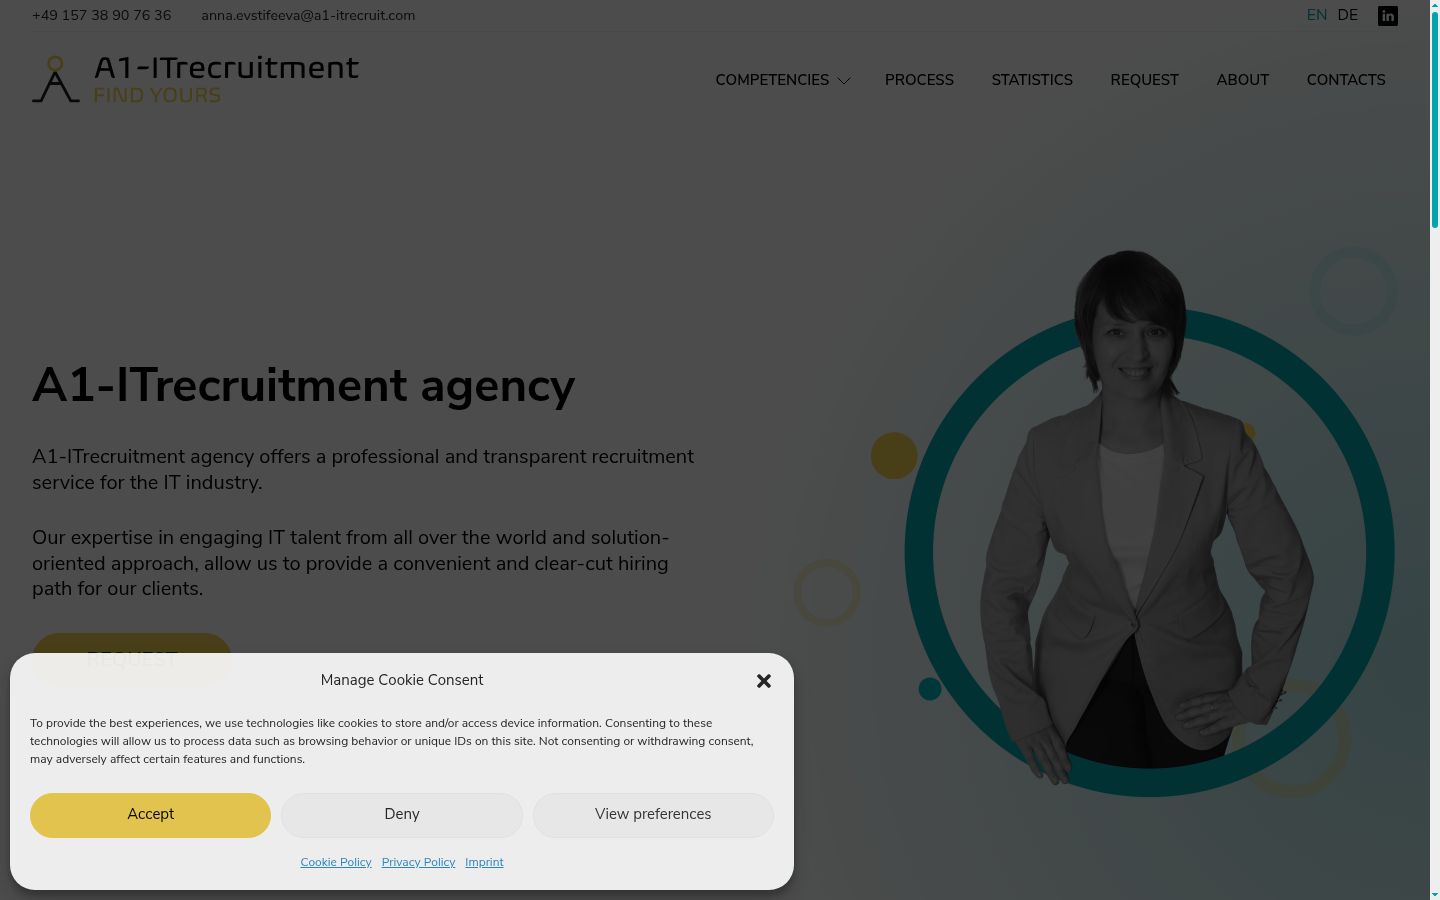Open the Request nav item
Image resolution: width=1440 pixels, height=900 pixels.
[1144, 80]
